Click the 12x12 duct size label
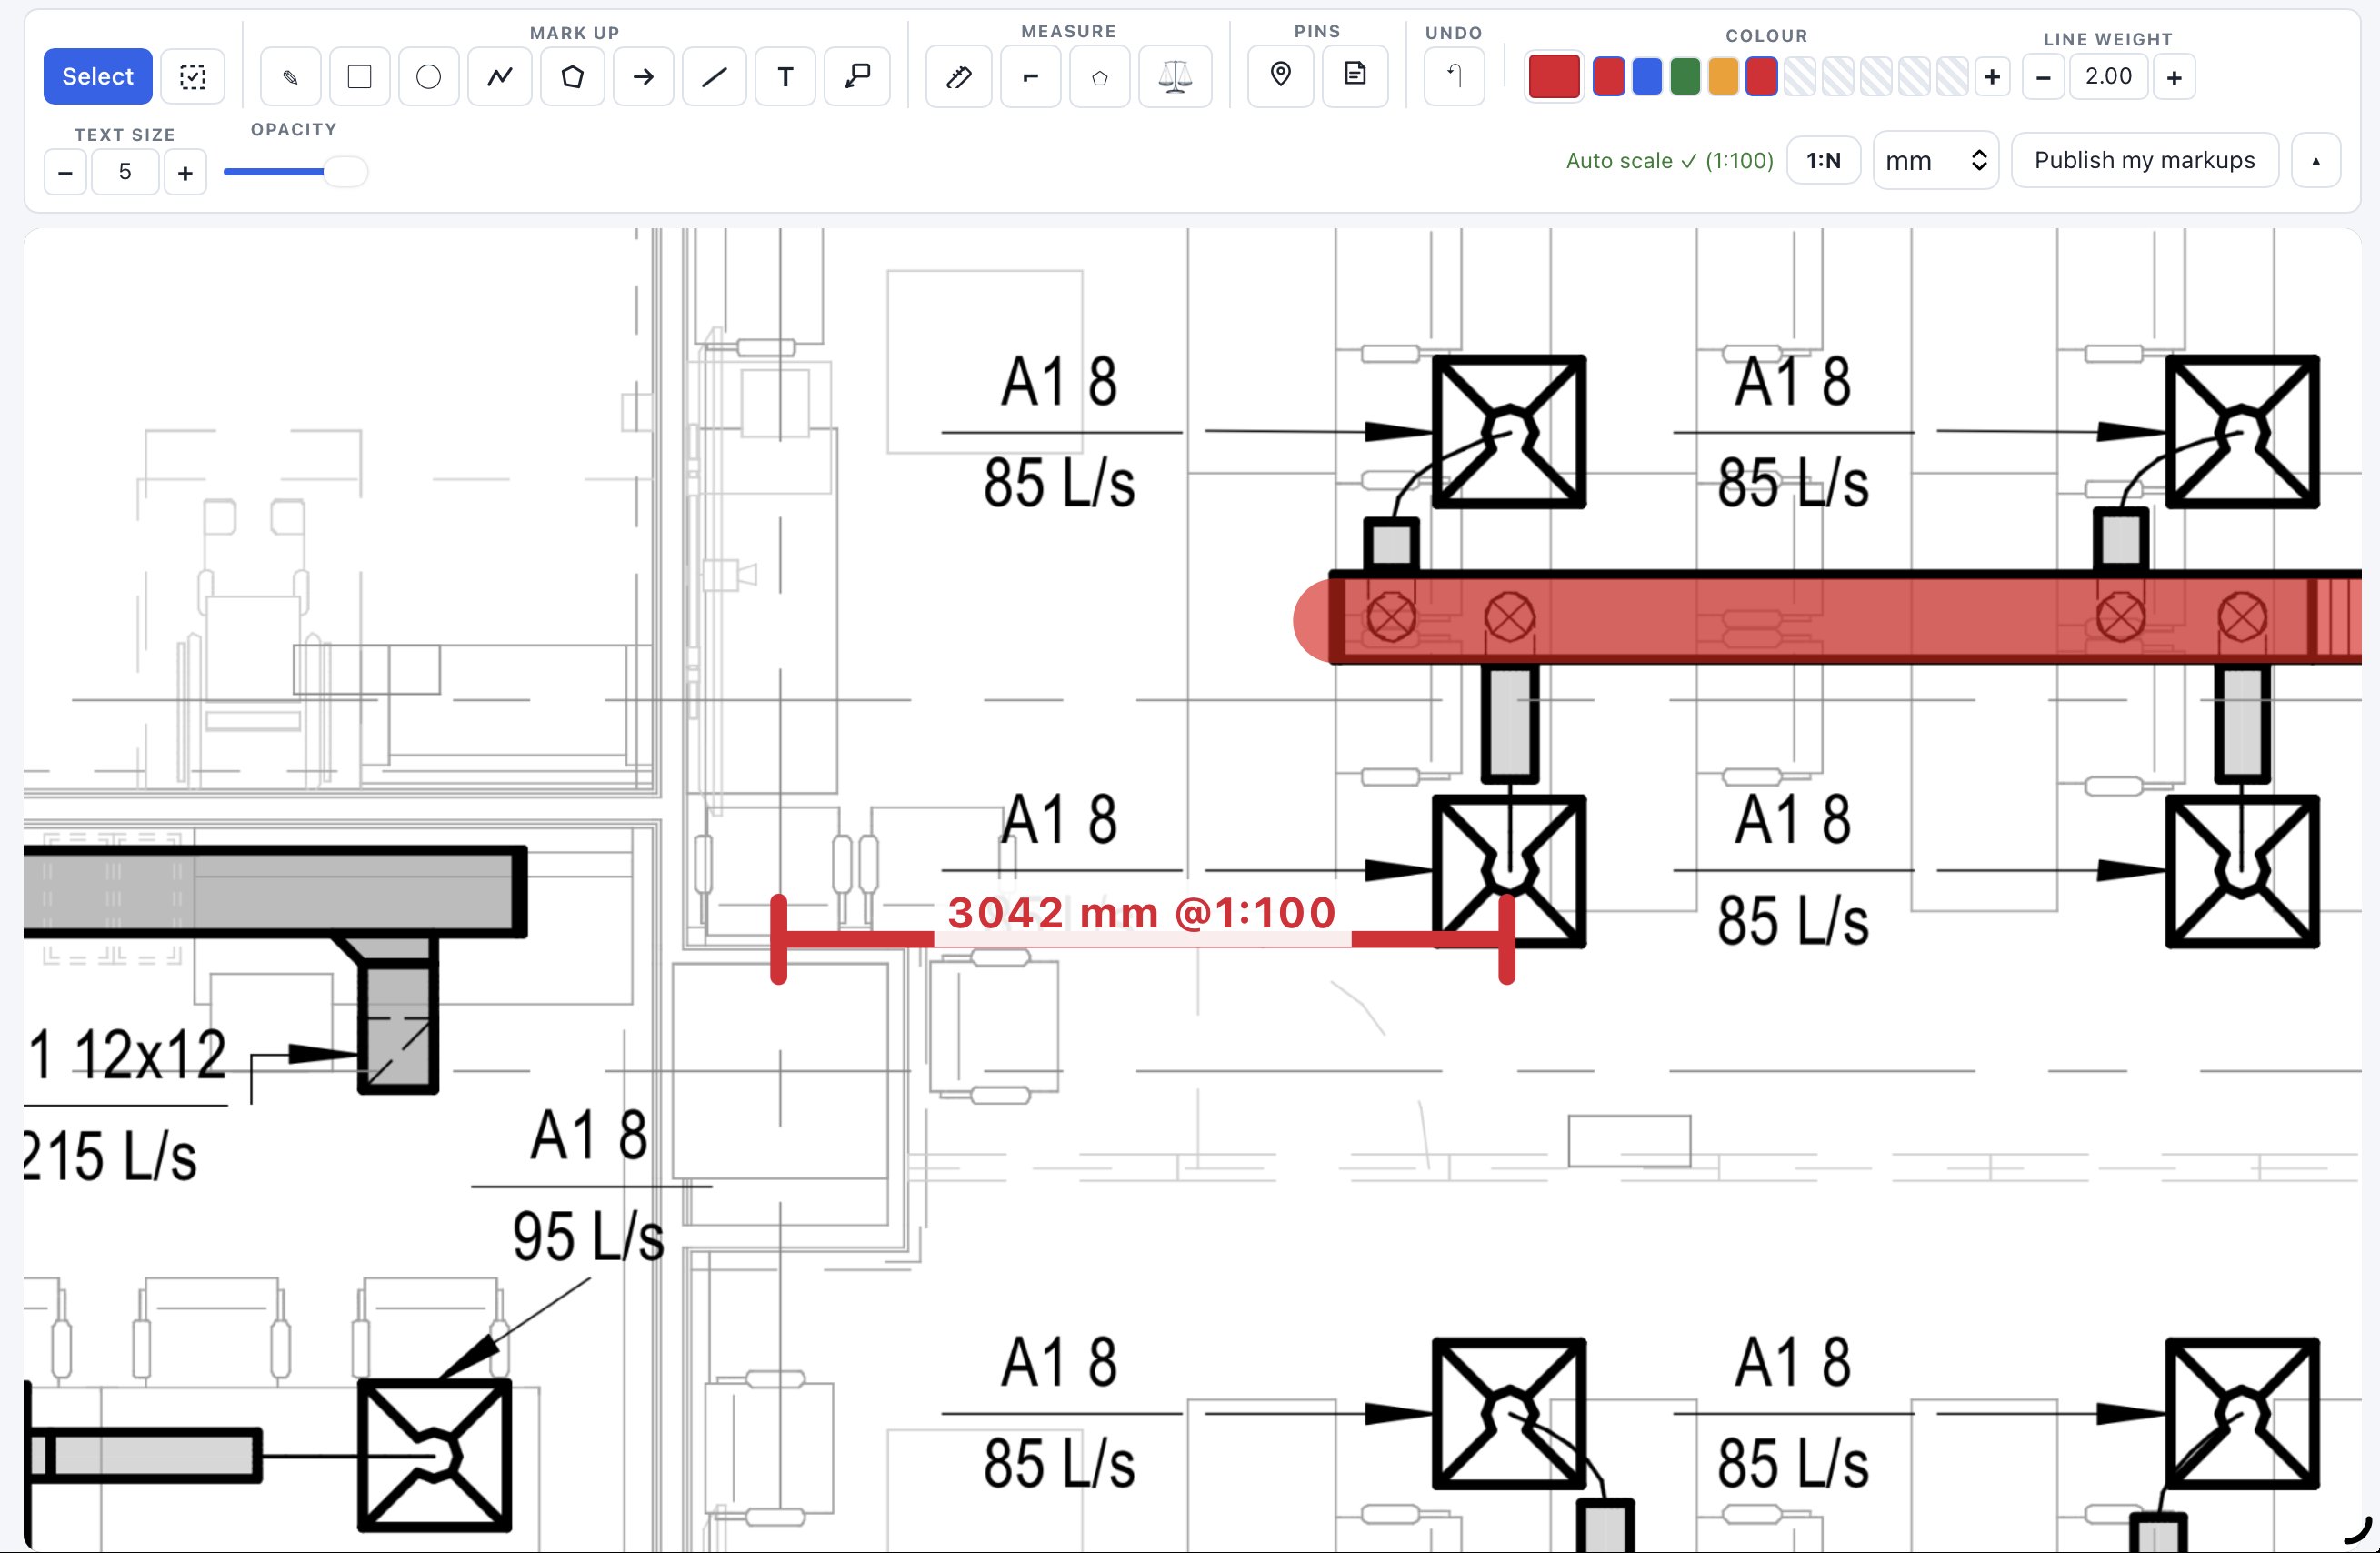 [150, 1054]
